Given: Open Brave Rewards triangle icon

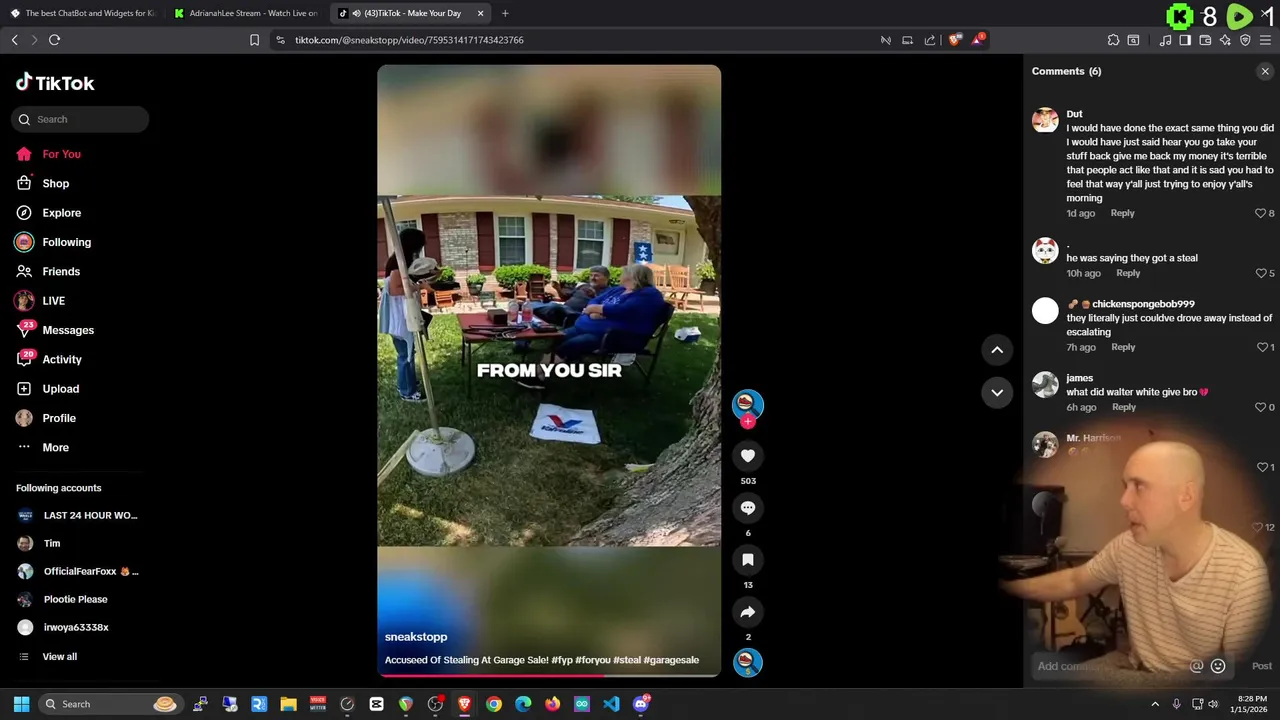Looking at the screenshot, I should [x=979, y=40].
